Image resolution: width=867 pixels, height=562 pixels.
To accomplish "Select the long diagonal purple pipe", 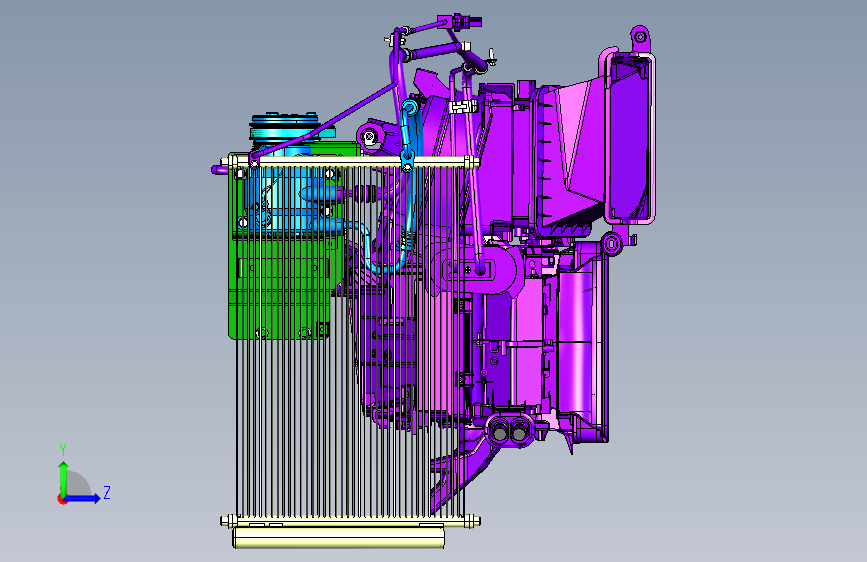I will [x=325, y=123].
